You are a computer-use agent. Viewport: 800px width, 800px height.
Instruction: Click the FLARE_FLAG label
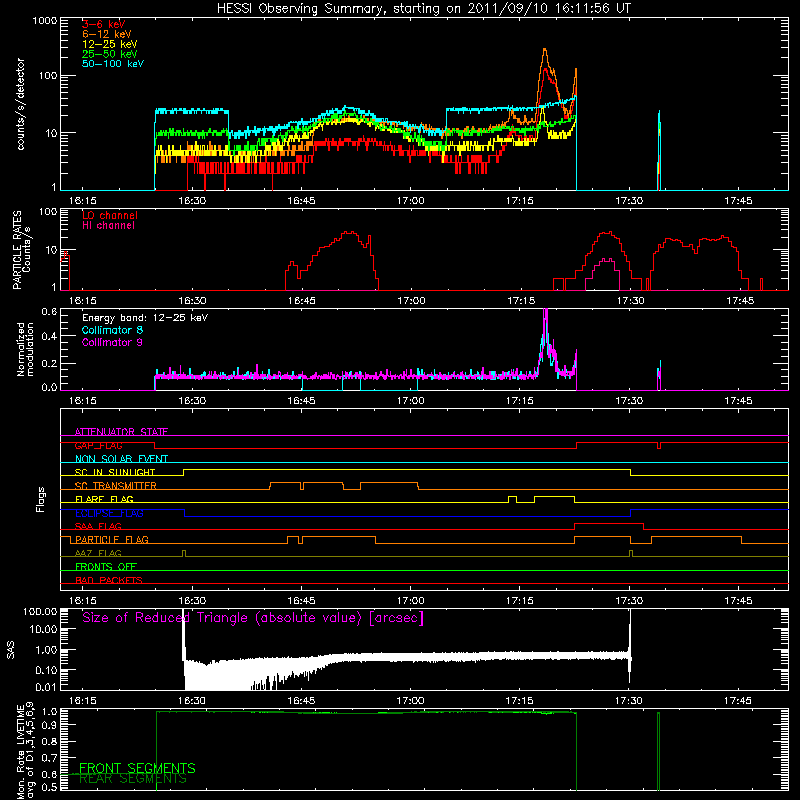pos(104,499)
